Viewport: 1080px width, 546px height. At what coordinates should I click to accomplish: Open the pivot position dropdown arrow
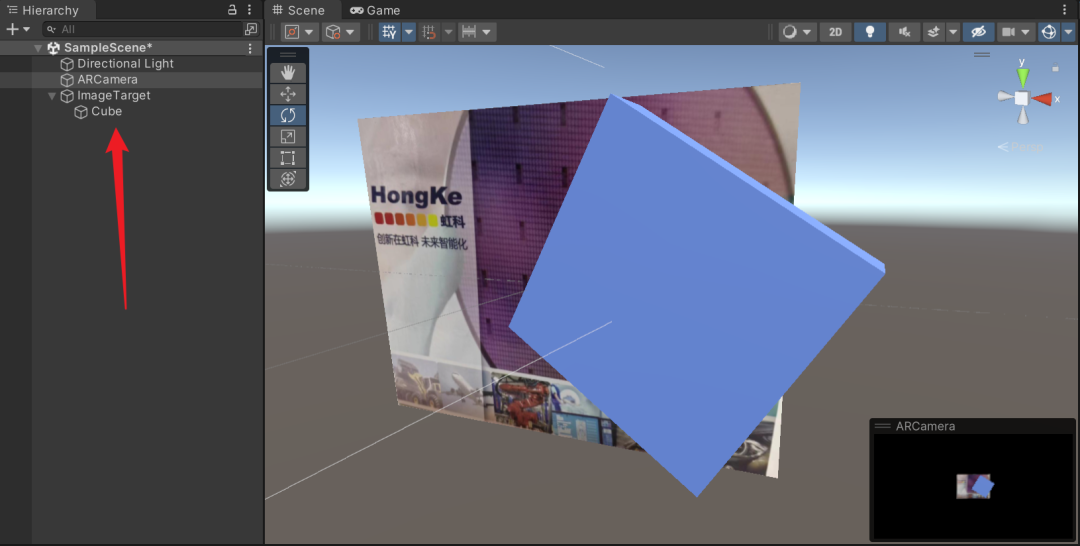[x=309, y=32]
